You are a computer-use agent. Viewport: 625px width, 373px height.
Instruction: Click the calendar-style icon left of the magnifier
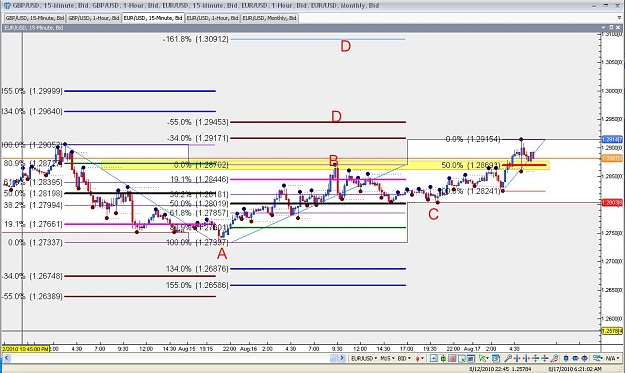coord(496,358)
